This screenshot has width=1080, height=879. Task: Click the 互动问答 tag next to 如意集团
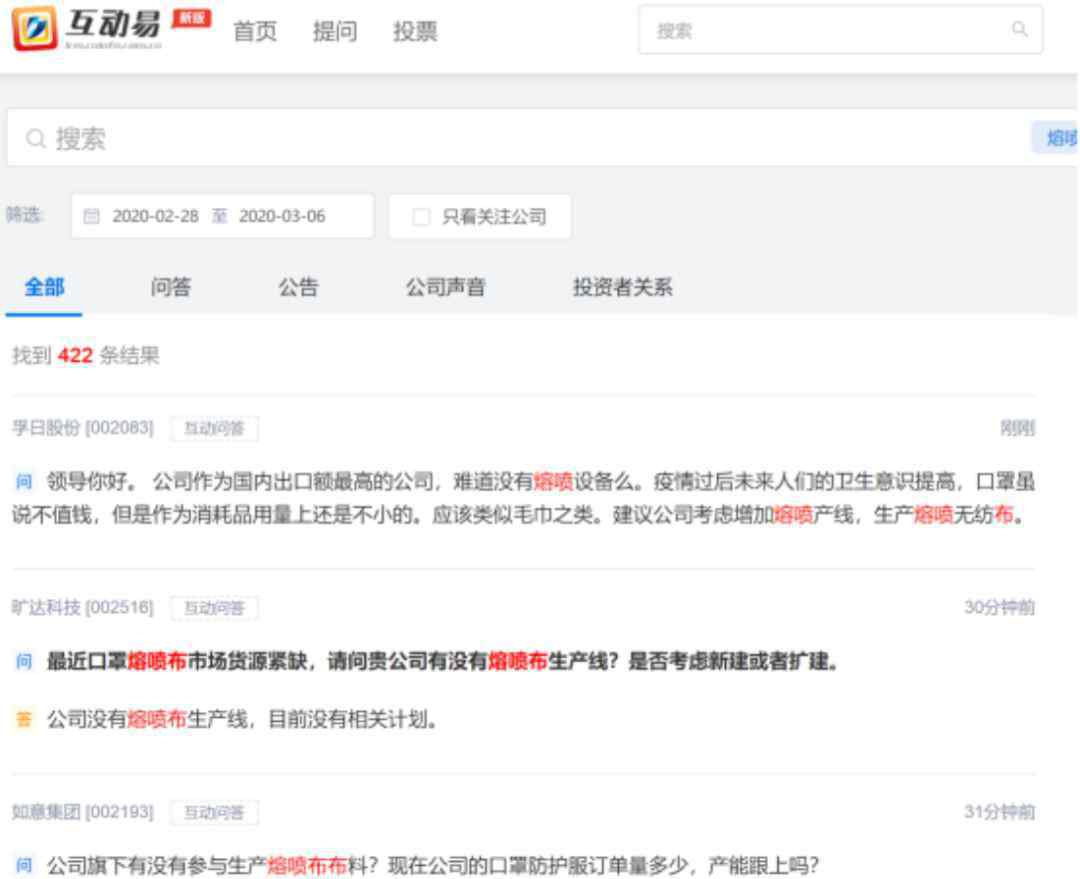(214, 812)
